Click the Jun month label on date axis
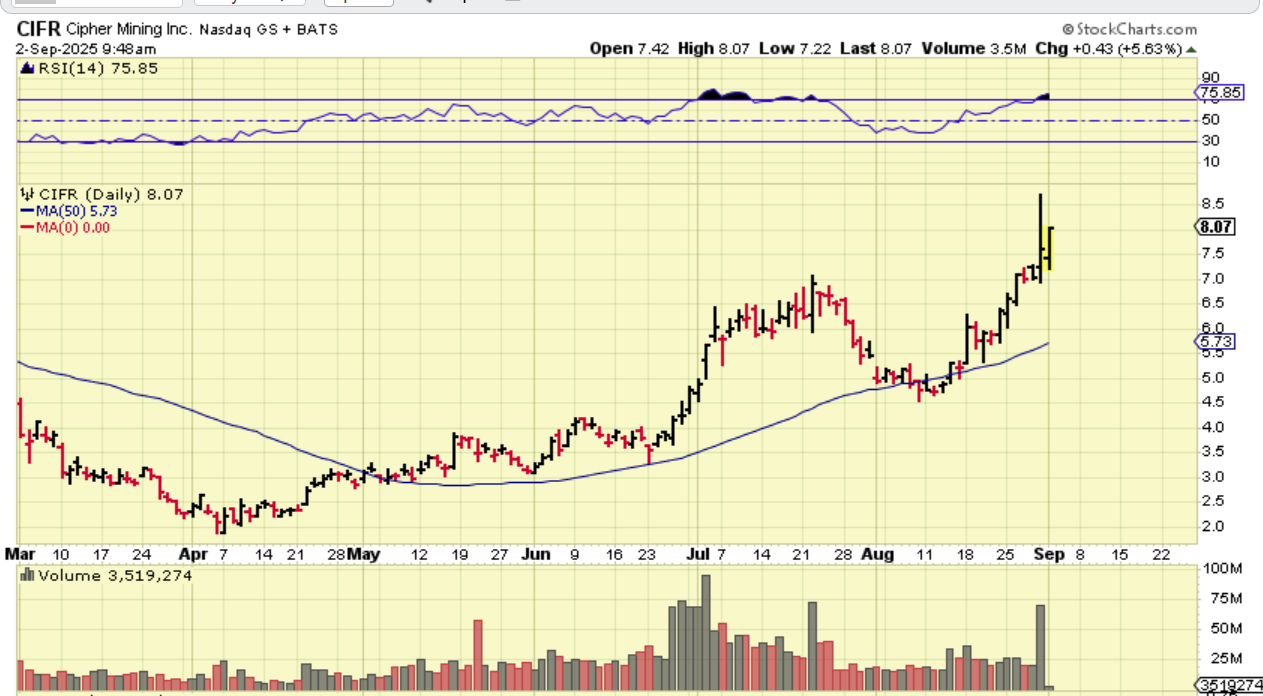The height and width of the screenshot is (696, 1263). [x=536, y=553]
